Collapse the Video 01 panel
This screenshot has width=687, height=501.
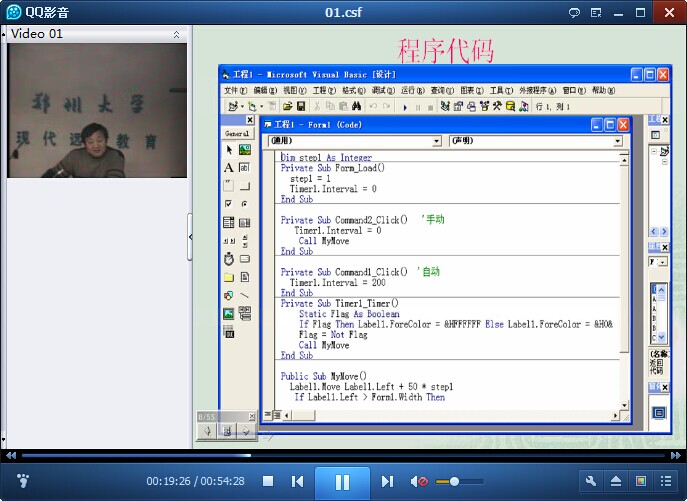tap(176, 34)
